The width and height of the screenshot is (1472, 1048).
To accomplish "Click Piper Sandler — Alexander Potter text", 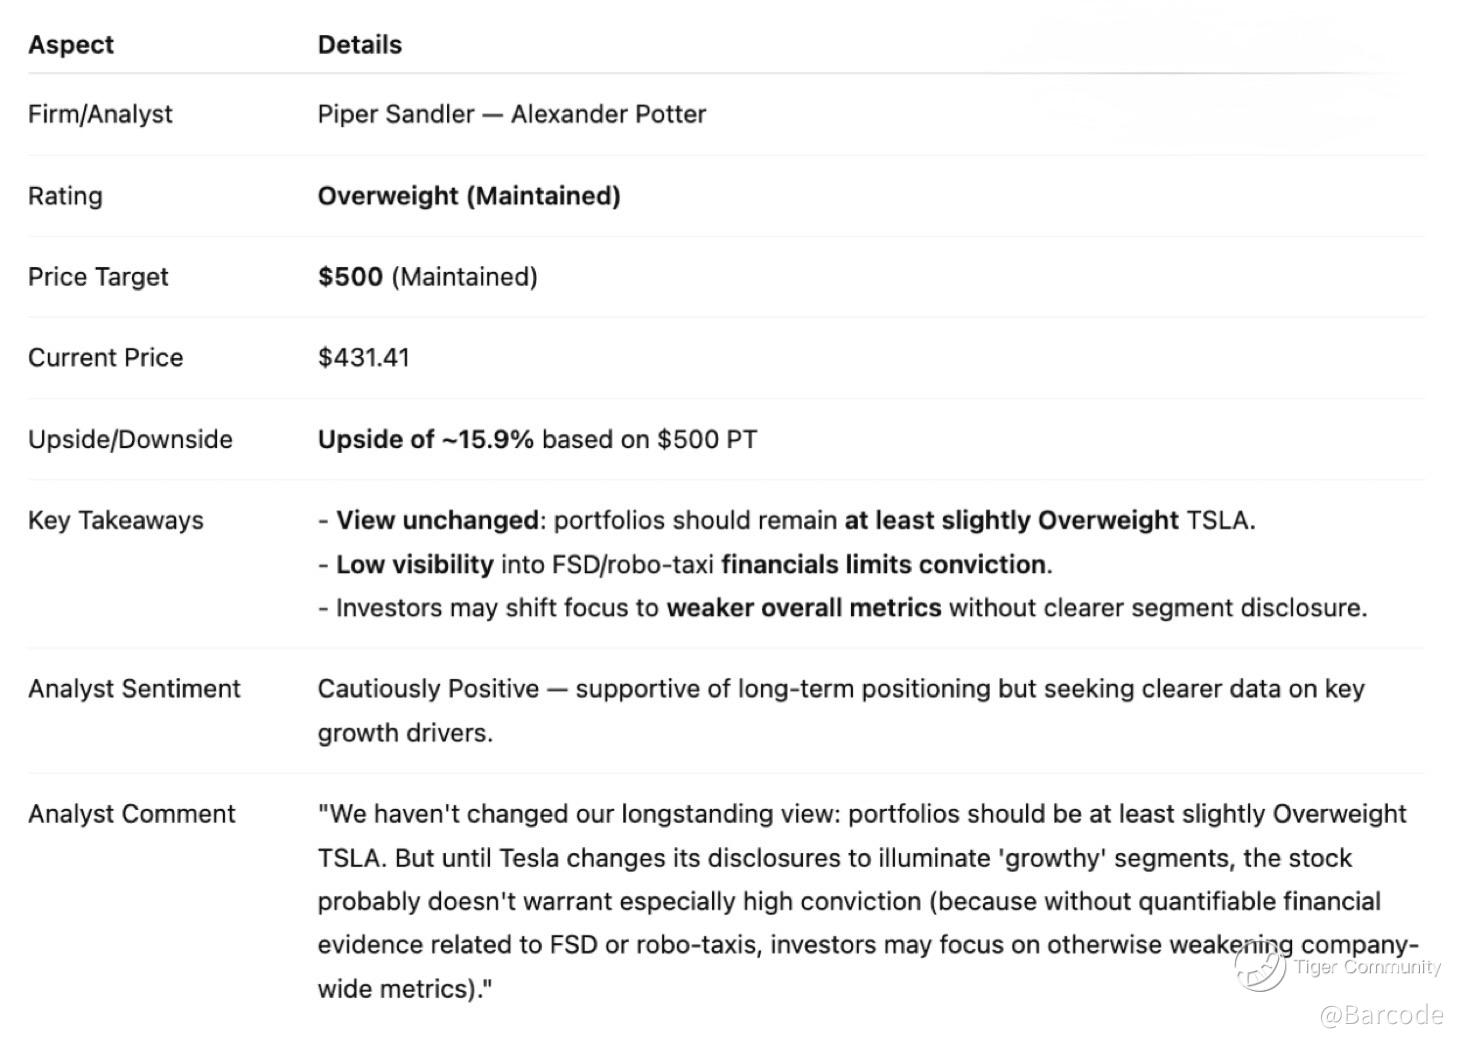I will point(511,114).
